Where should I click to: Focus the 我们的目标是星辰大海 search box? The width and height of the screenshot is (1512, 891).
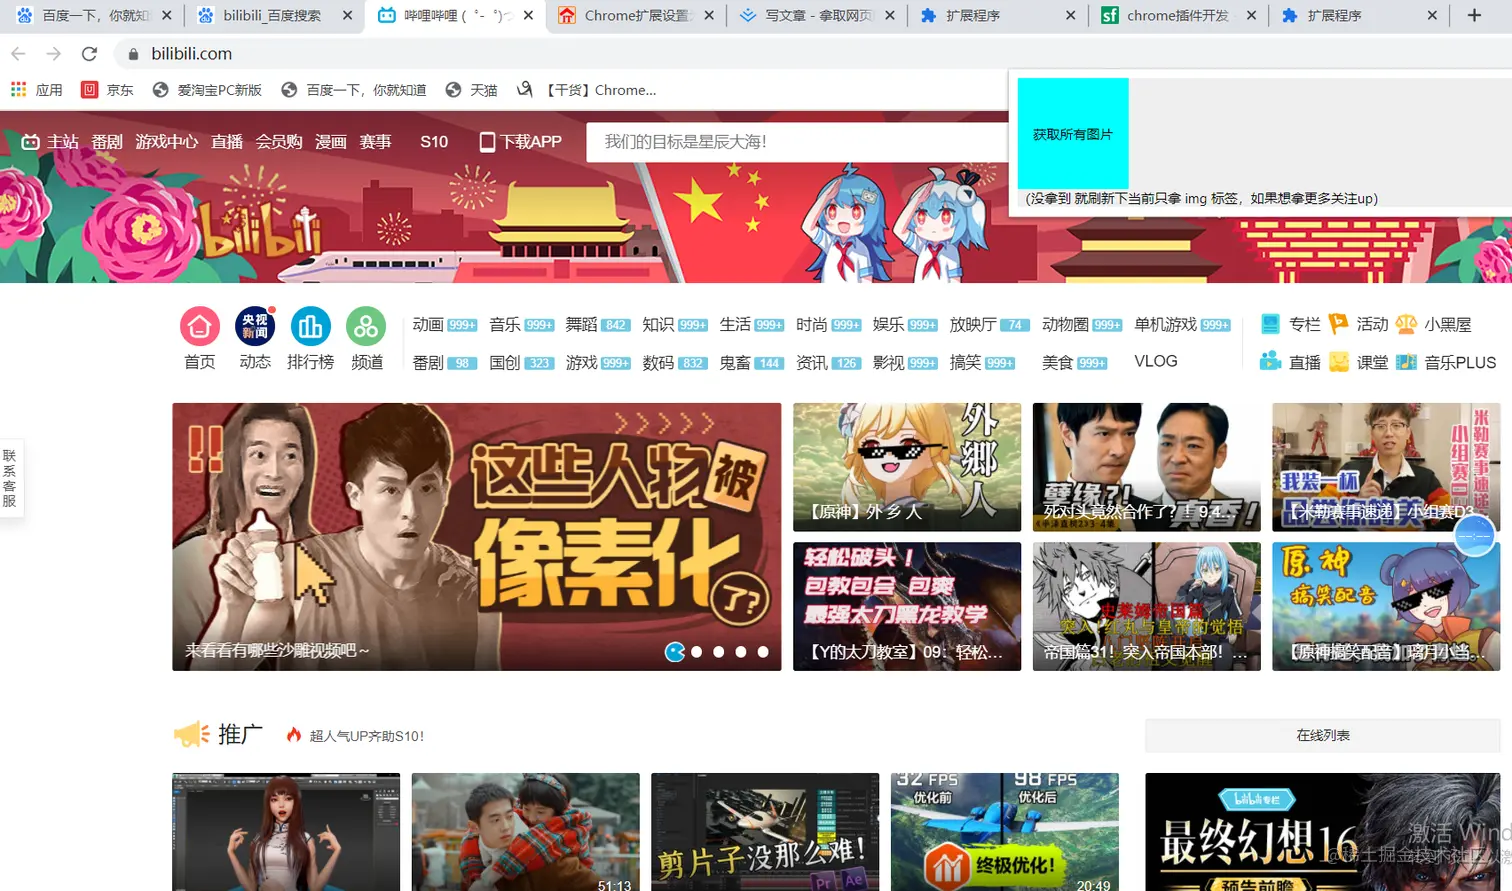point(797,142)
